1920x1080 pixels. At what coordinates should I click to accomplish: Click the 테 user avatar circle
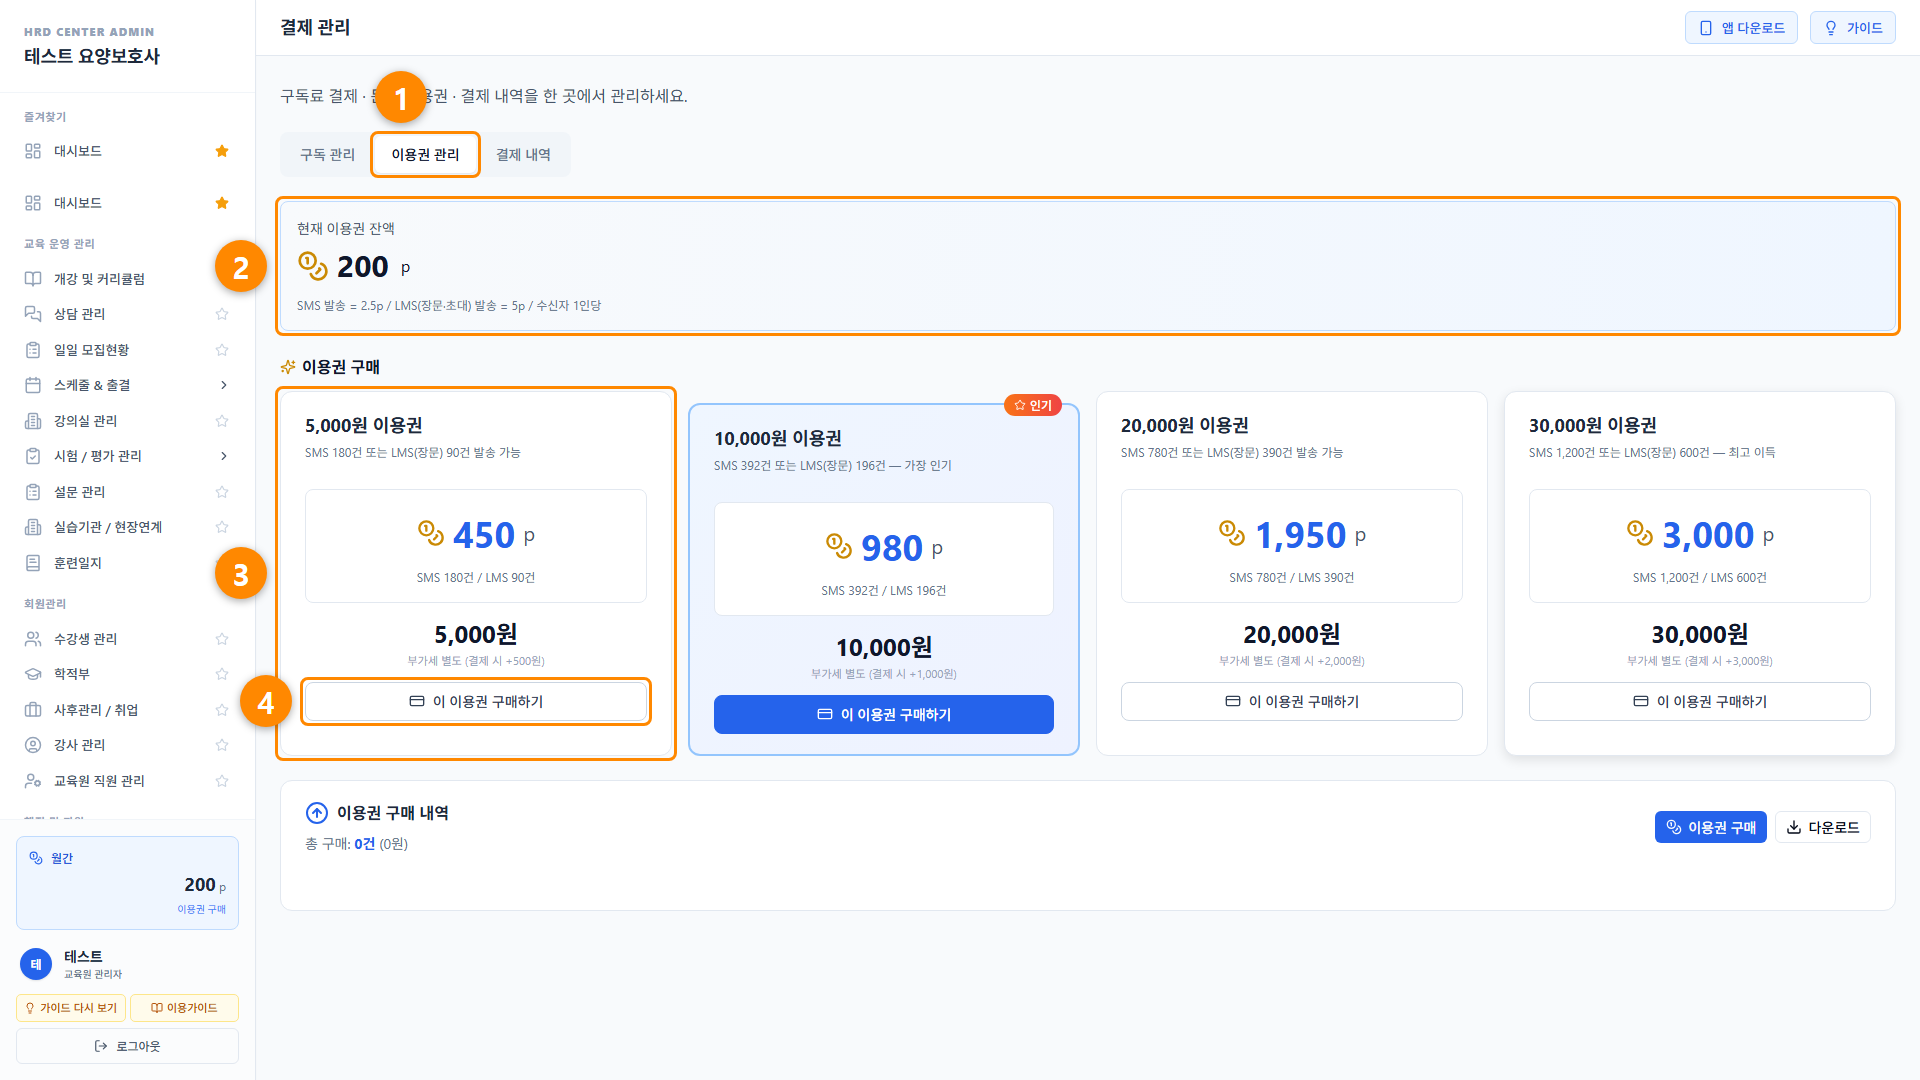tap(36, 964)
